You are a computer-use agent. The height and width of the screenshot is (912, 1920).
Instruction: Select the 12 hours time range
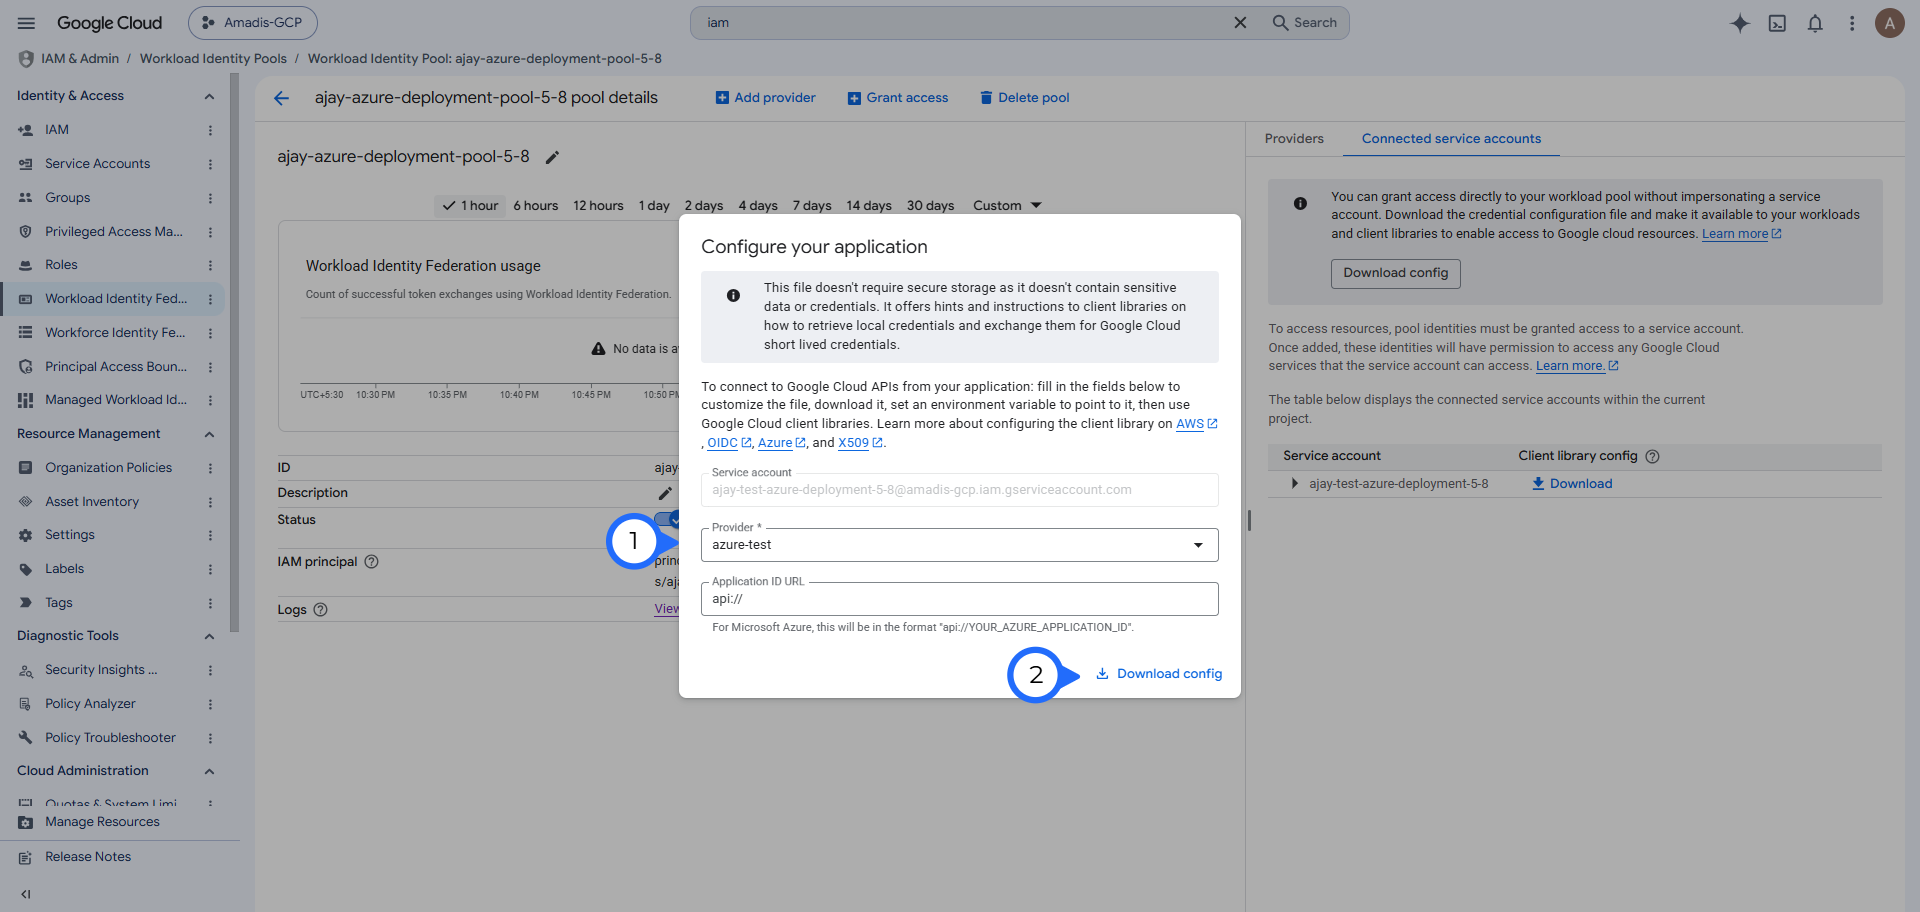pyautogui.click(x=598, y=206)
